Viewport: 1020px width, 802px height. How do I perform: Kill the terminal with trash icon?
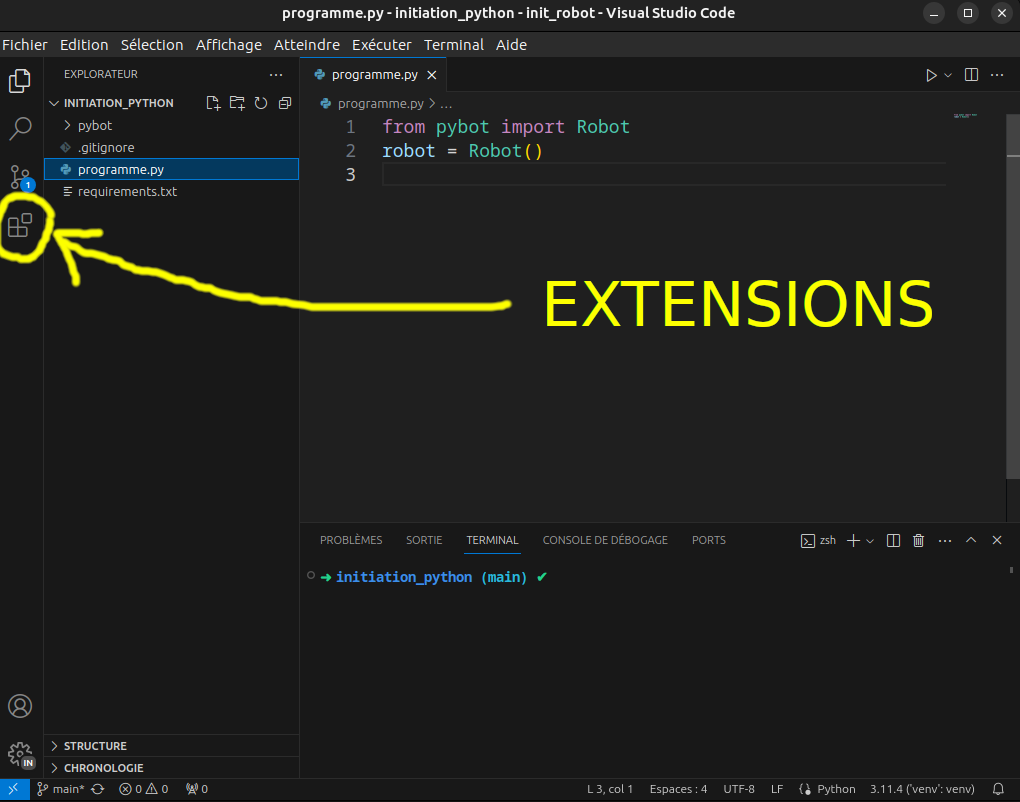pyautogui.click(x=919, y=541)
